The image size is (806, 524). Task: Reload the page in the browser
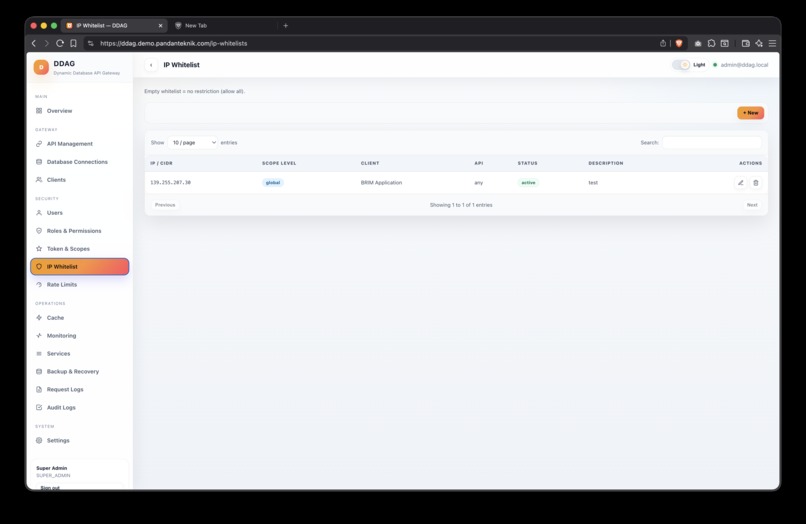pyautogui.click(x=60, y=43)
